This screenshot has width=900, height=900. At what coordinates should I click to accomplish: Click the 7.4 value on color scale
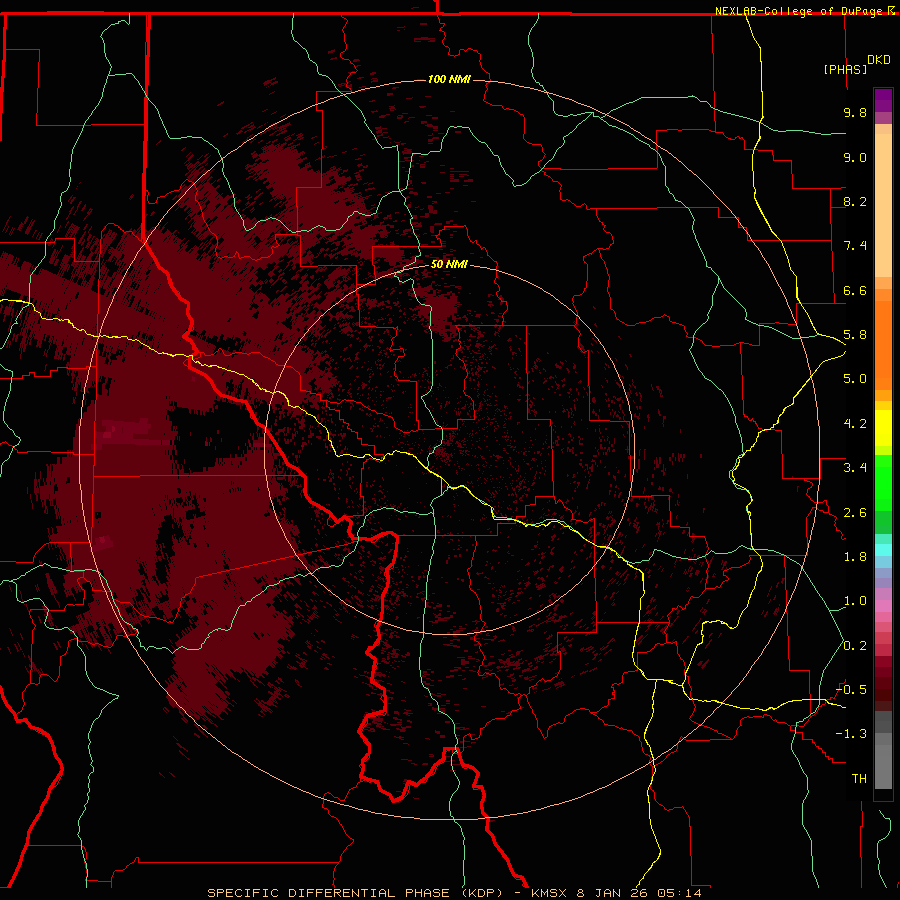point(855,246)
